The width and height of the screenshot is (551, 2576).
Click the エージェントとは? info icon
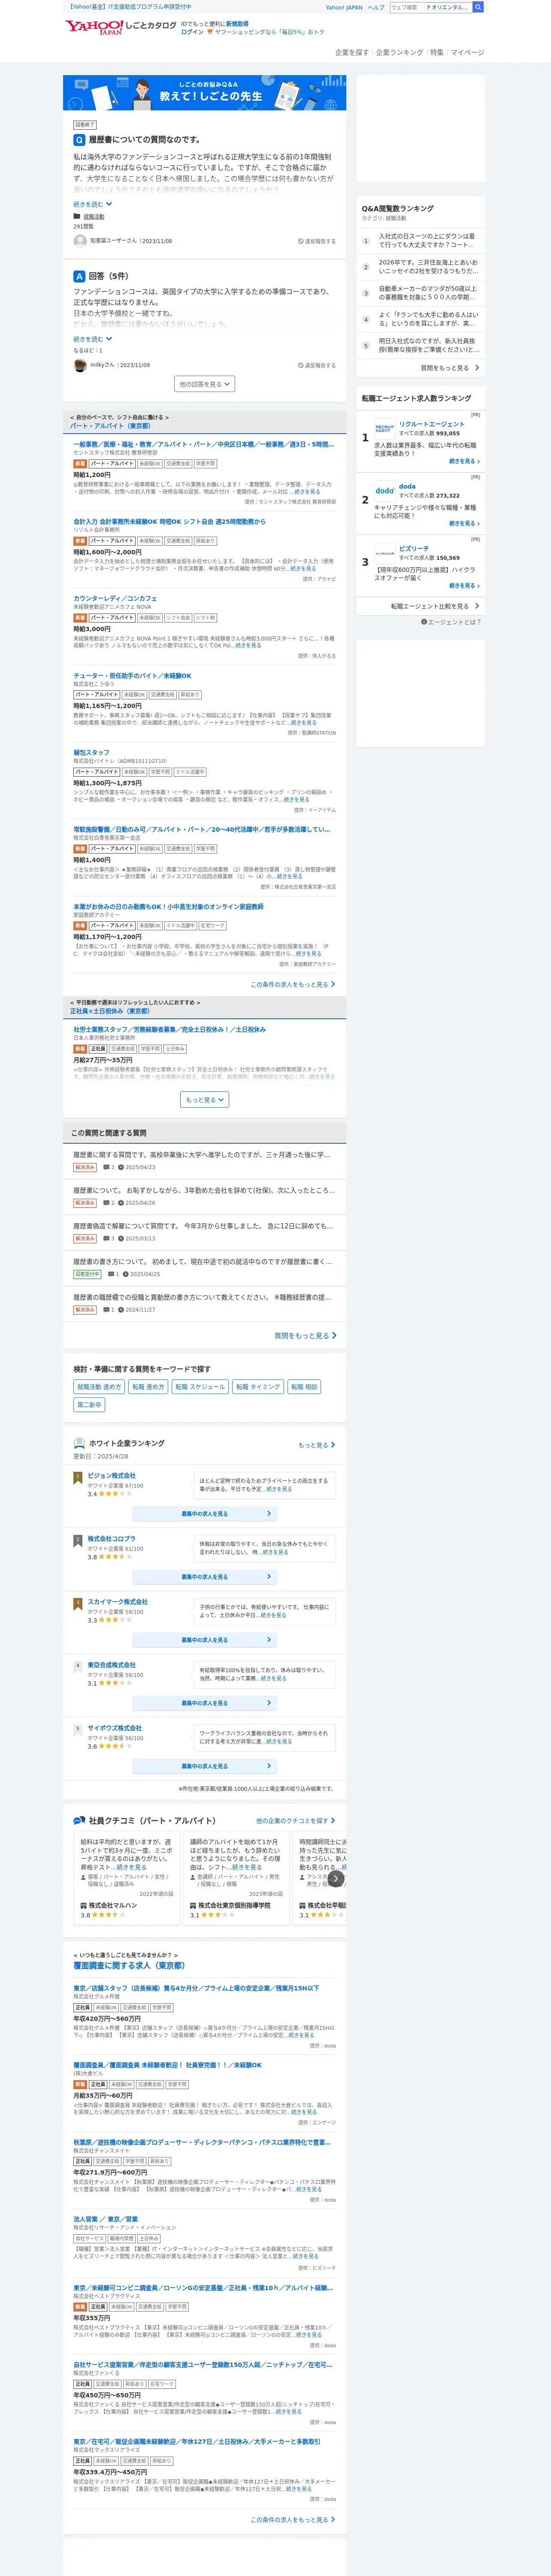(x=424, y=622)
